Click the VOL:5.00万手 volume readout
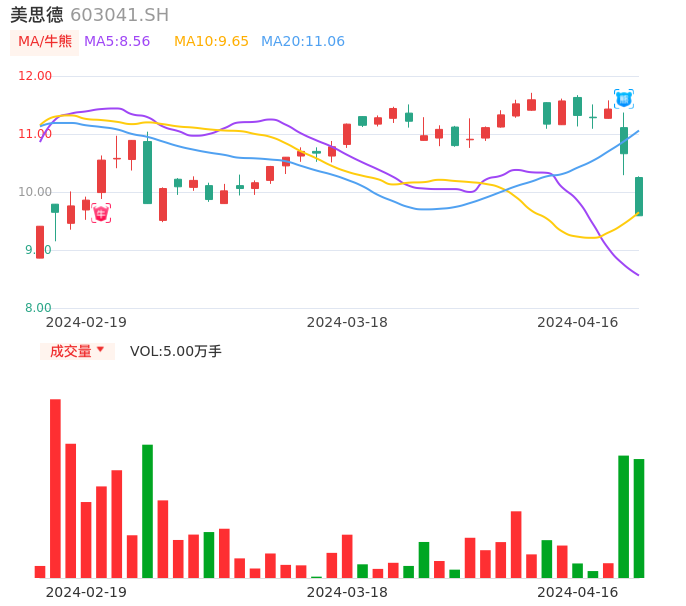686x606 pixels. 176,351
